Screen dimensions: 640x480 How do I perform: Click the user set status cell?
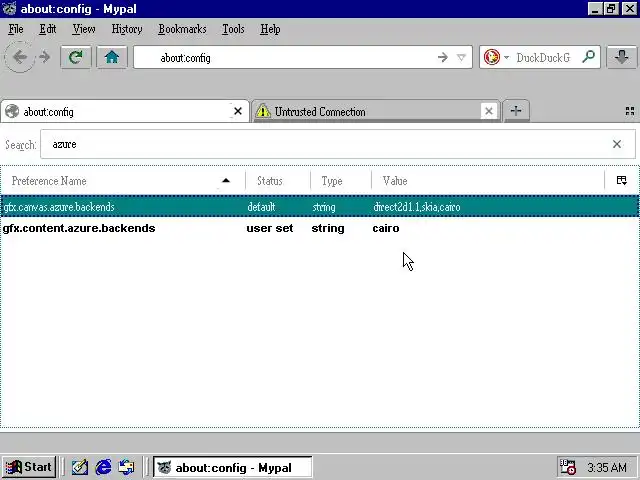click(270, 228)
